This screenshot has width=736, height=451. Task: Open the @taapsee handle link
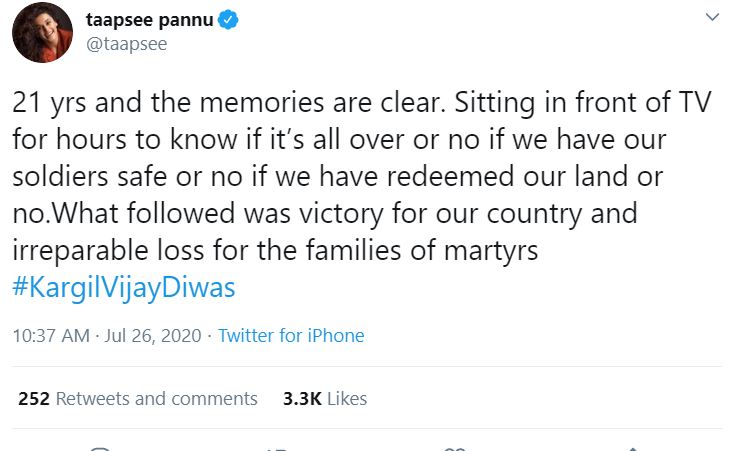pyautogui.click(x=126, y=43)
